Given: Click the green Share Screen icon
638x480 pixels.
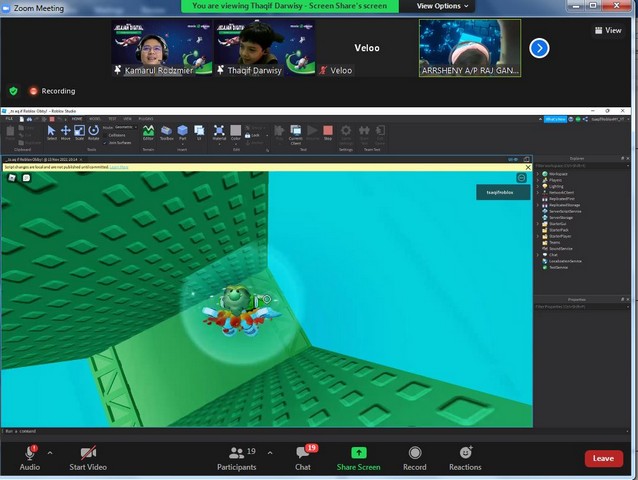Looking at the screenshot, I should 358,453.
